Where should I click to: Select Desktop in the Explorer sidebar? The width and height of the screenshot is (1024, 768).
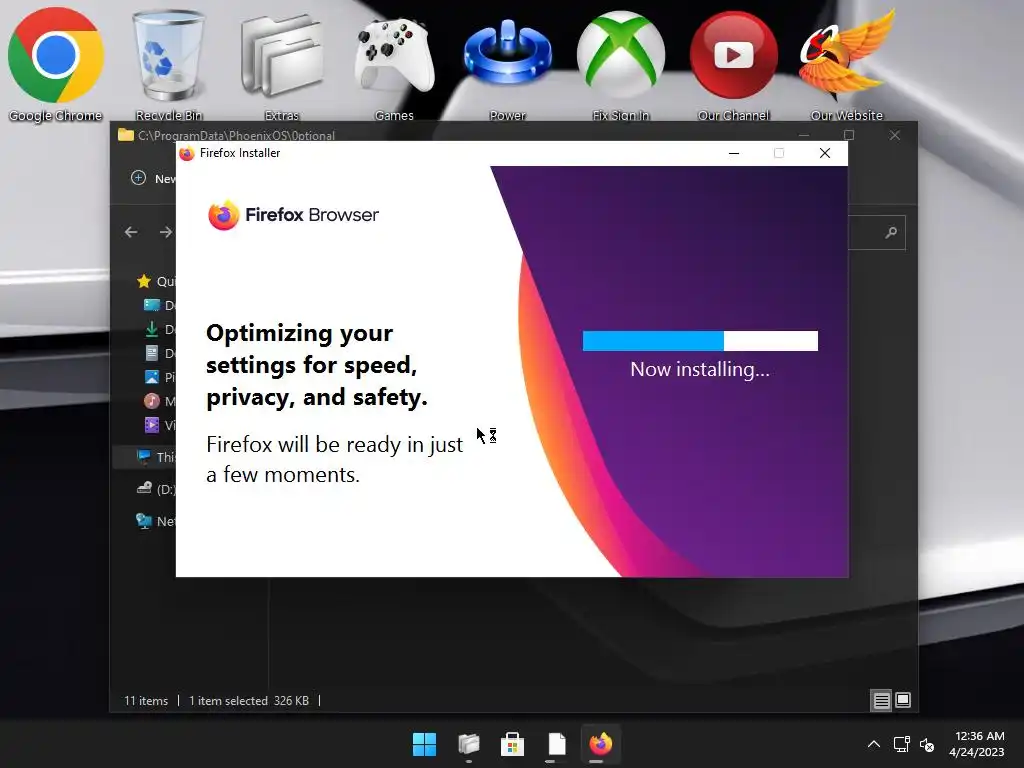point(159,305)
